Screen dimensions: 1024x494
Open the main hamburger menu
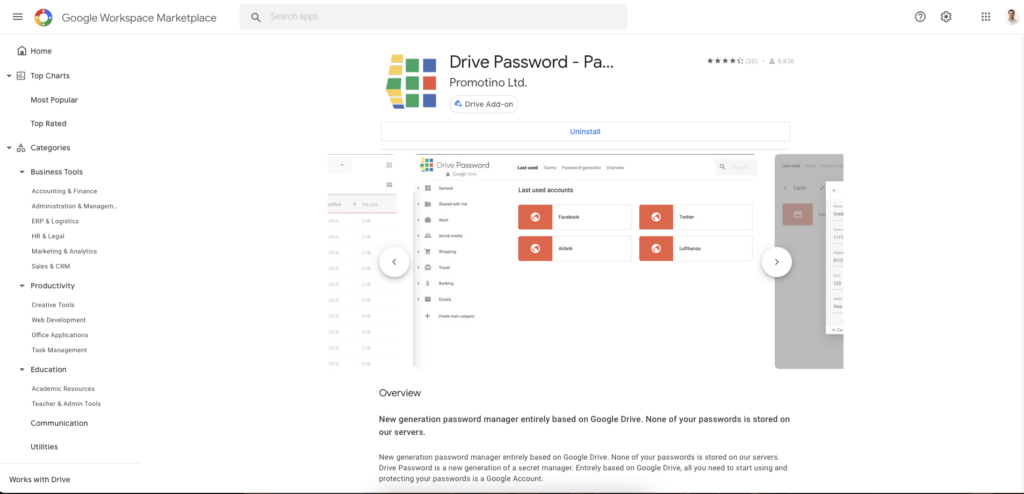tap(18, 17)
